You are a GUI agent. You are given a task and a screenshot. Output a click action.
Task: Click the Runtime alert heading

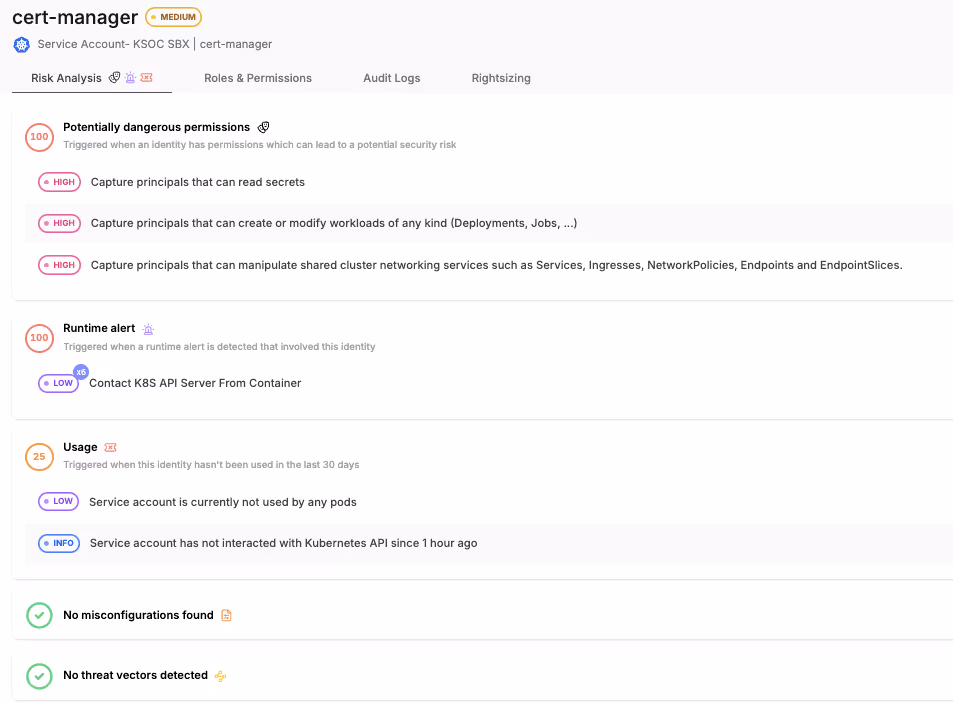[x=99, y=328]
